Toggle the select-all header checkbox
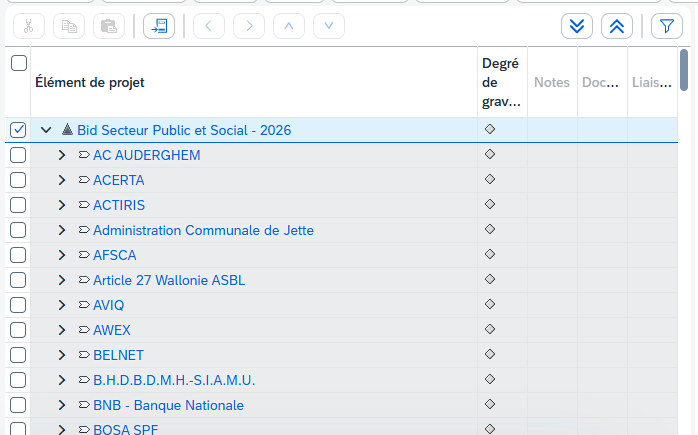 pyautogui.click(x=18, y=63)
